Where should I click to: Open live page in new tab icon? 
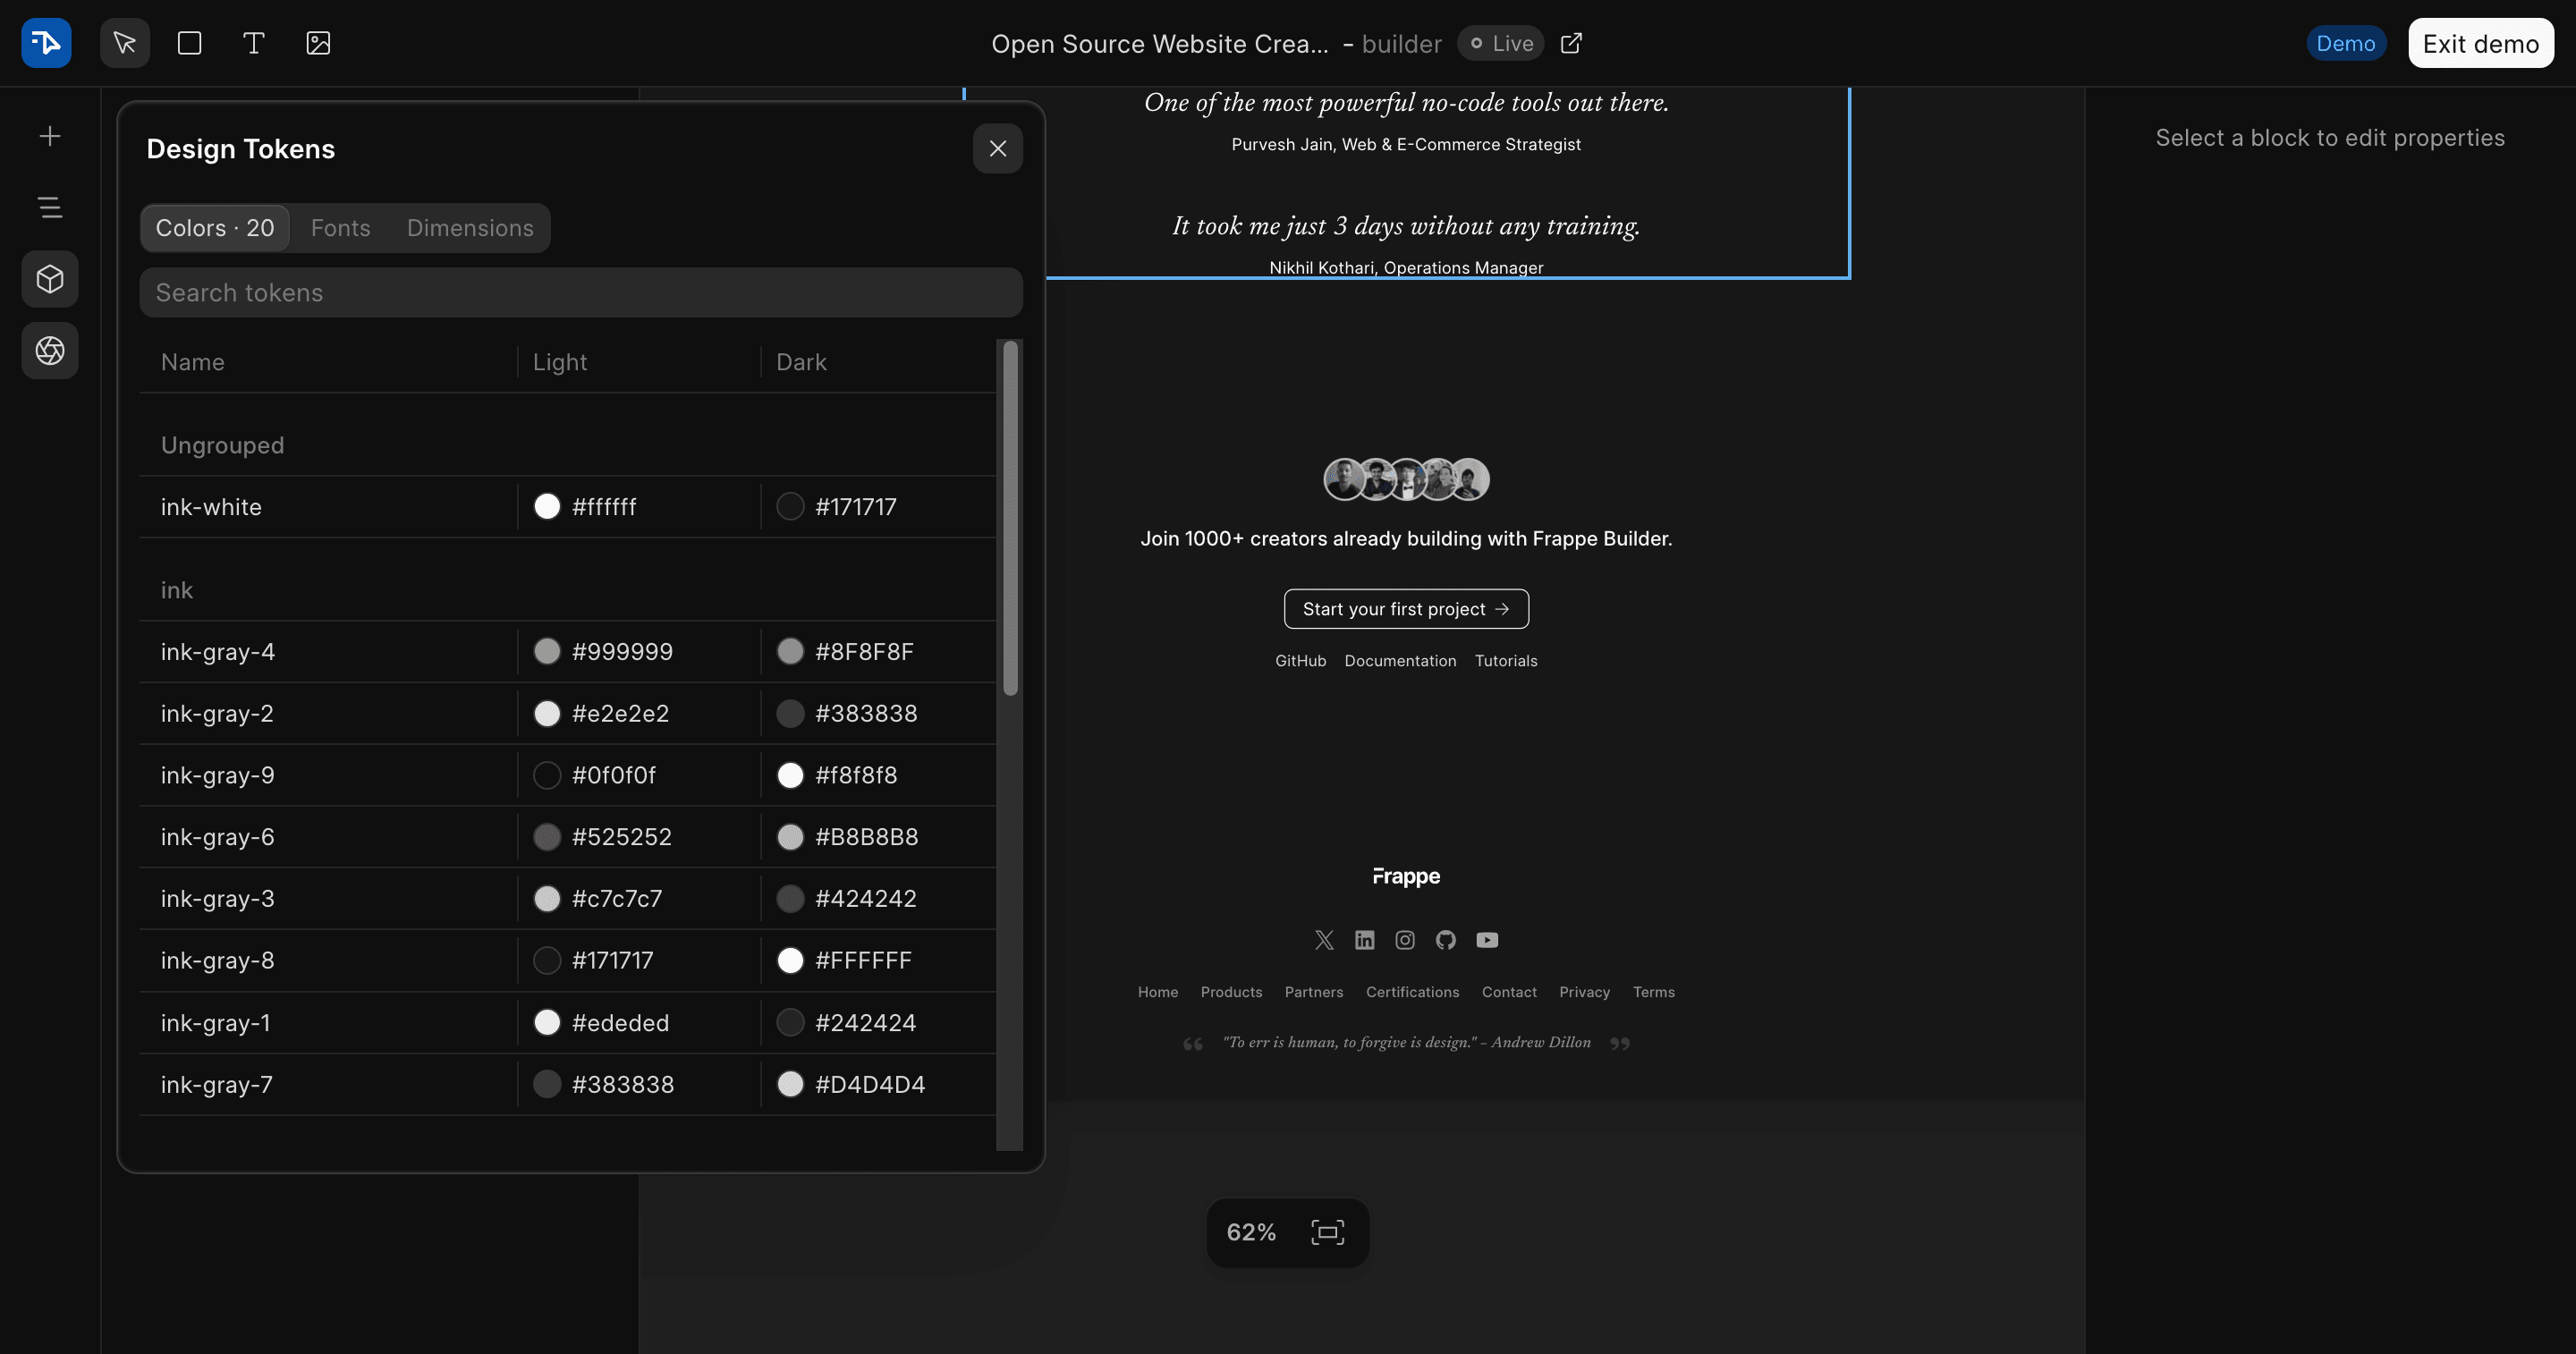click(x=1571, y=43)
